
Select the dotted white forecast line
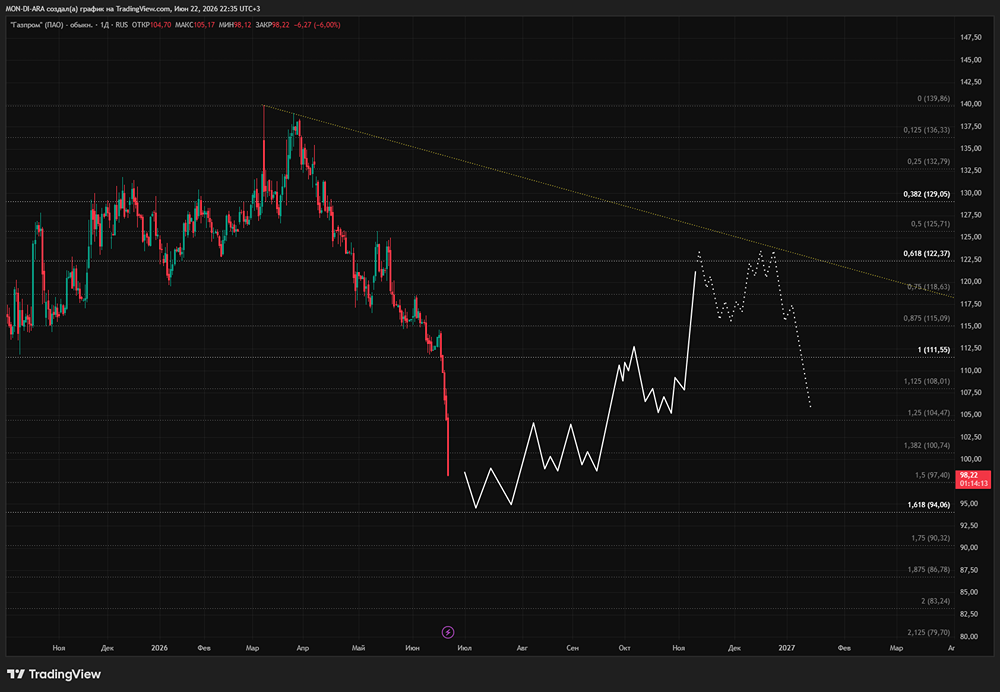(754, 328)
